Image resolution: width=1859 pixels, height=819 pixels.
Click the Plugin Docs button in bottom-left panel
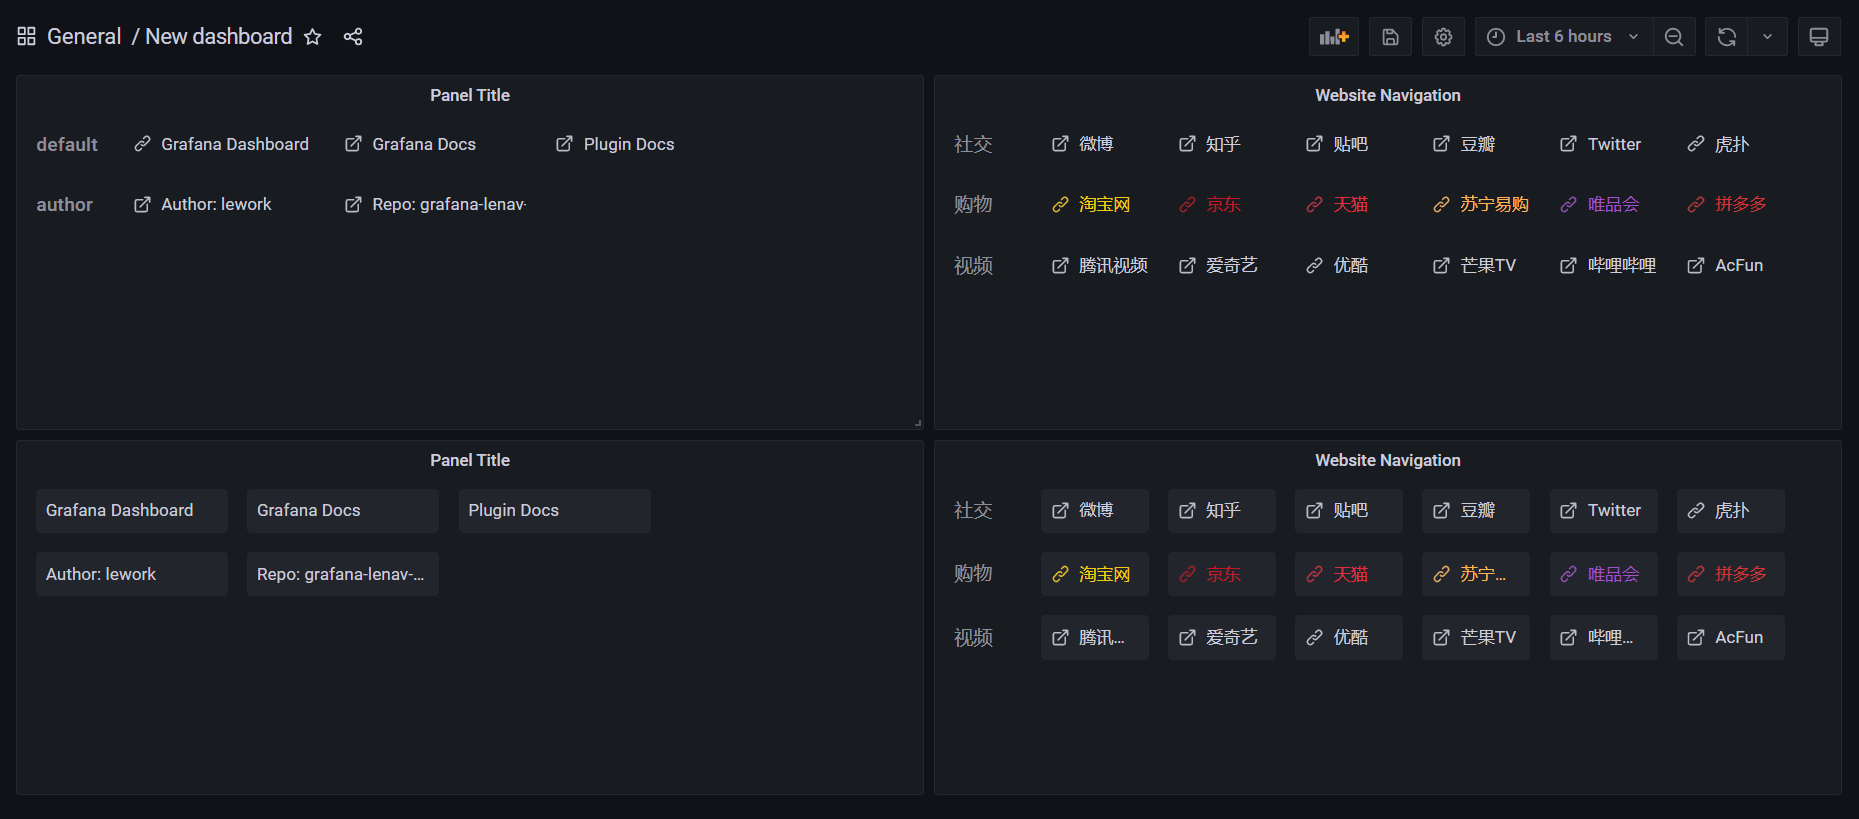[x=555, y=510]
